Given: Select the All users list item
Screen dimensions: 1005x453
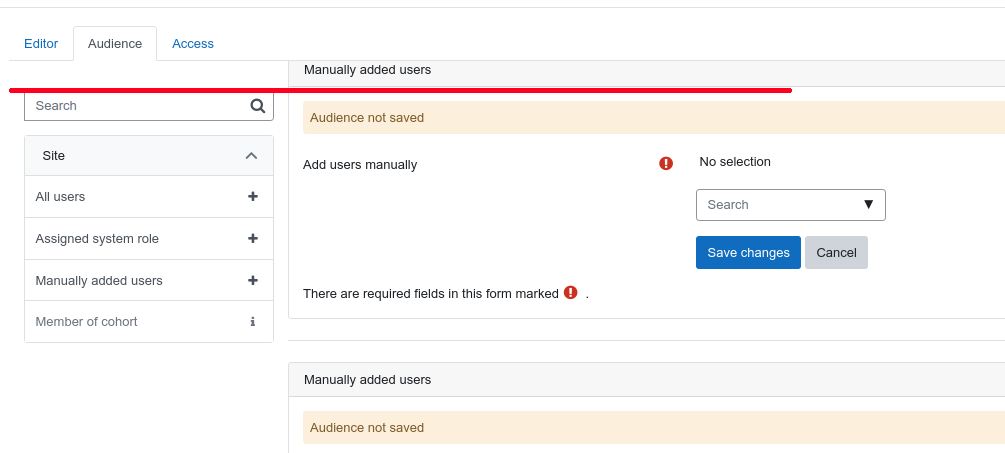Looking at the screenshot, I should click(149, 197).
